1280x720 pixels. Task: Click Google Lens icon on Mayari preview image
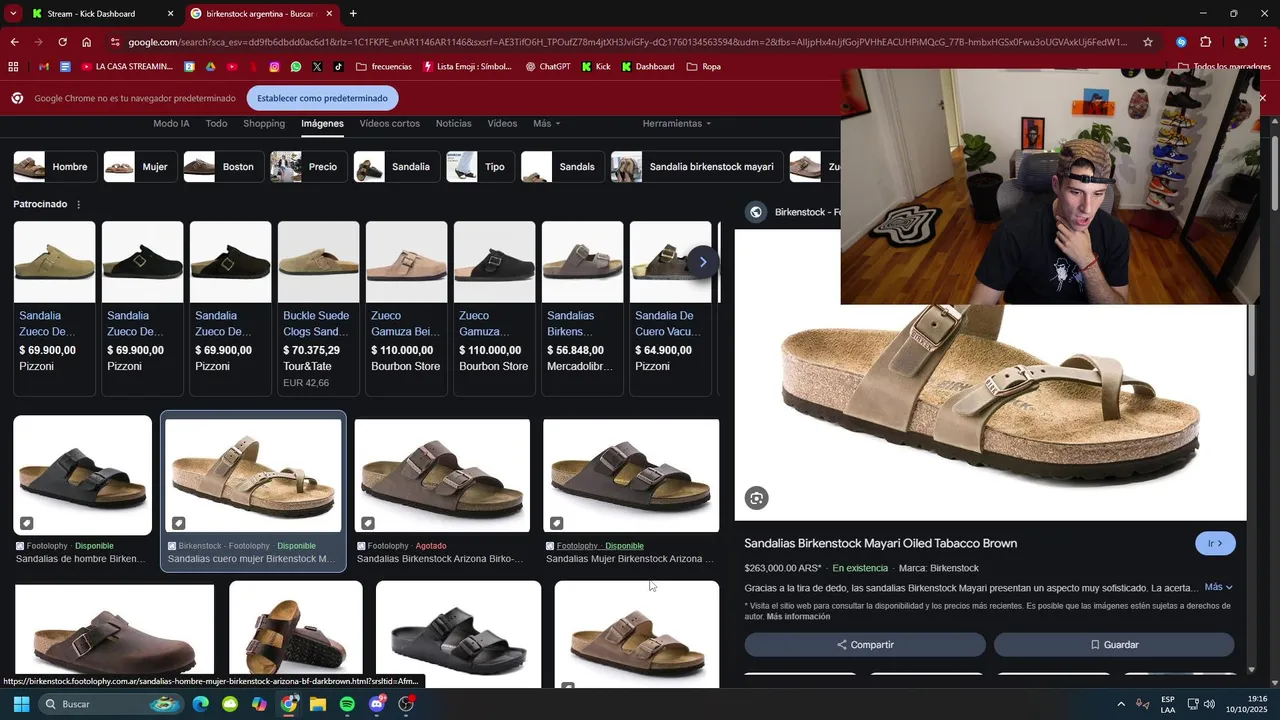tap(756, 498)
